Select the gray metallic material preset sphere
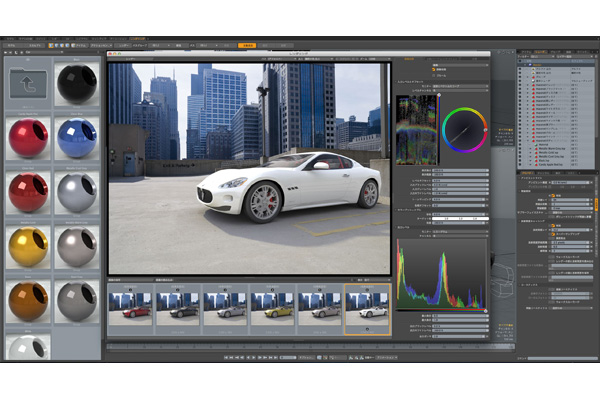 pos(77,246)
